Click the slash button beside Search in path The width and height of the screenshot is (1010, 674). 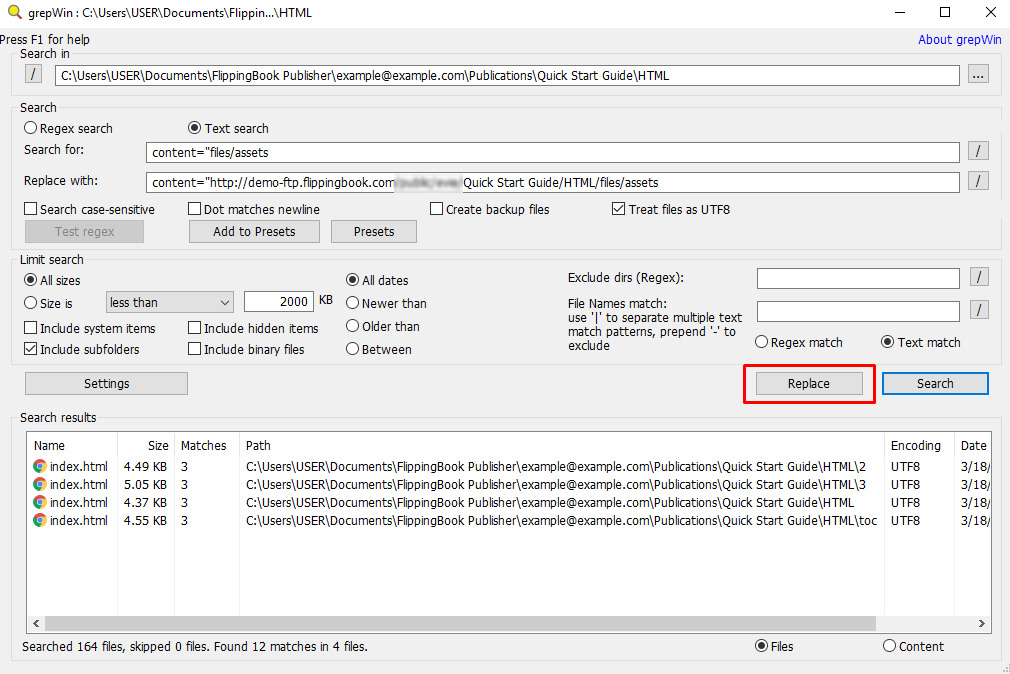coord(33,74)
